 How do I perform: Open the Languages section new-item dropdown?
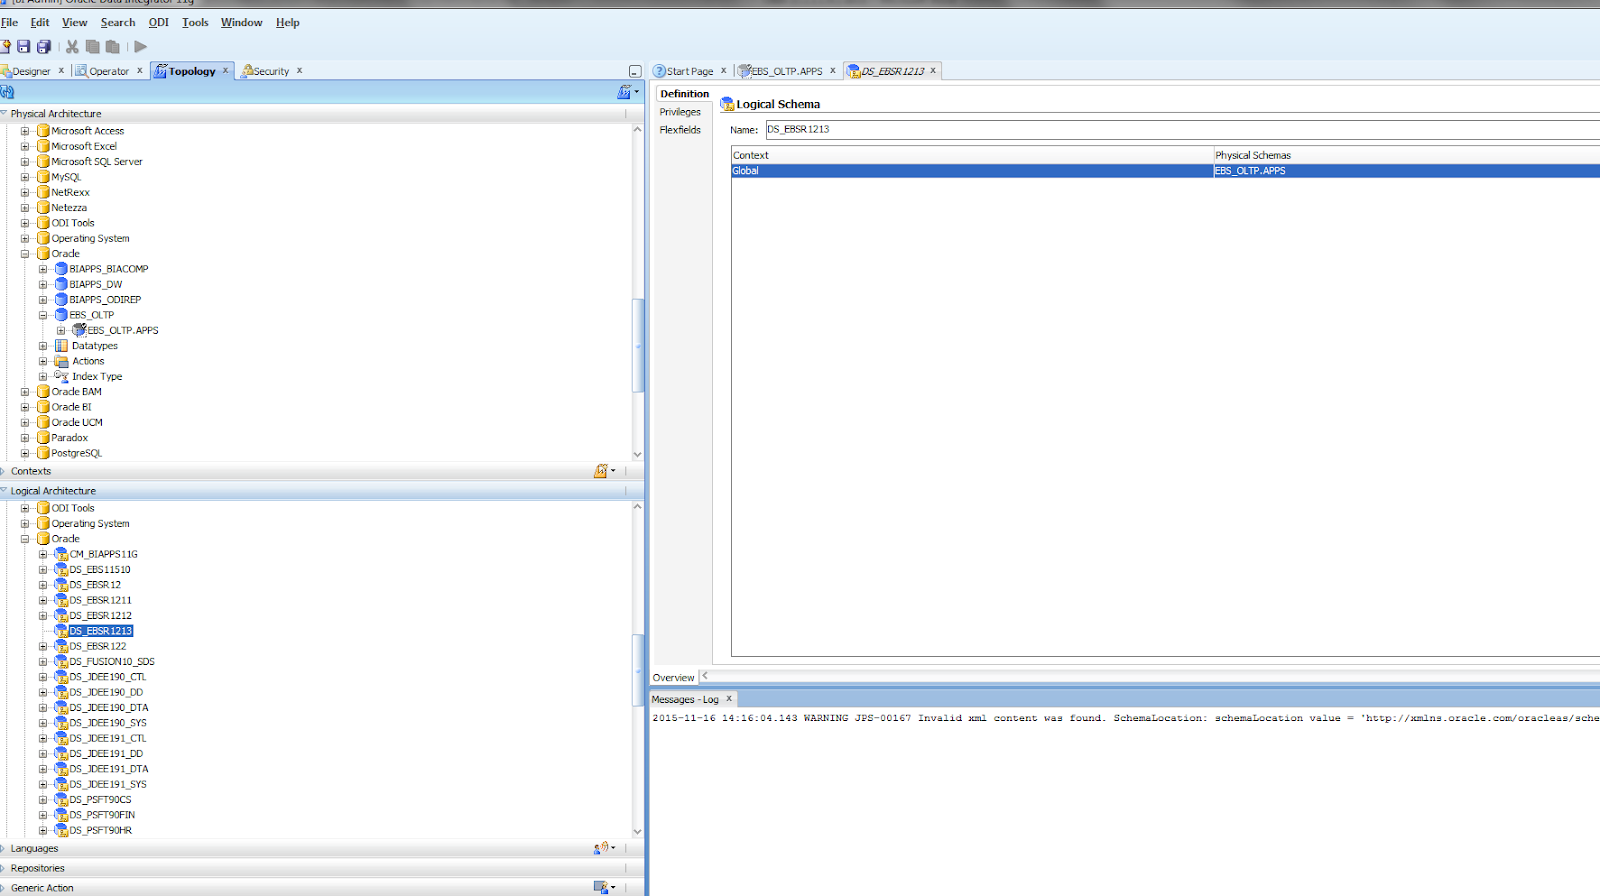pyautogui.click(x=604, y=848)
